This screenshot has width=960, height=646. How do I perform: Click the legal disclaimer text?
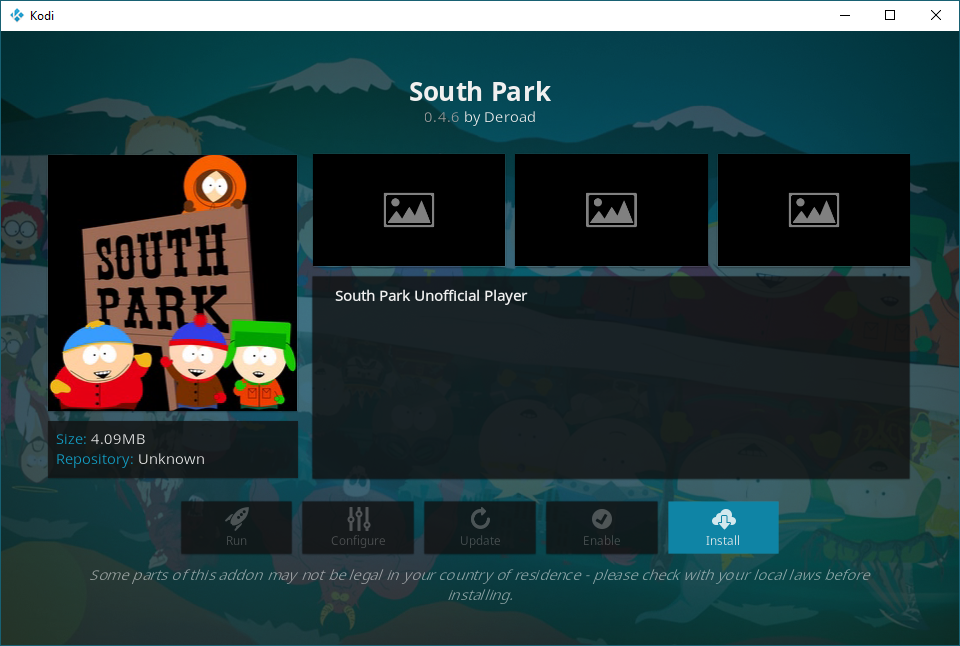click(x=480, y=585)
